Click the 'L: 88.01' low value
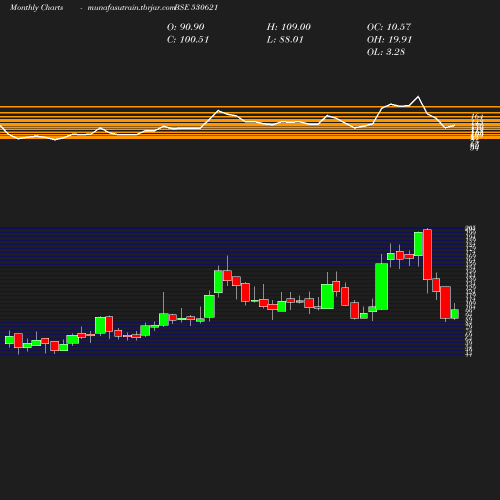 click(x=285, y=40)
